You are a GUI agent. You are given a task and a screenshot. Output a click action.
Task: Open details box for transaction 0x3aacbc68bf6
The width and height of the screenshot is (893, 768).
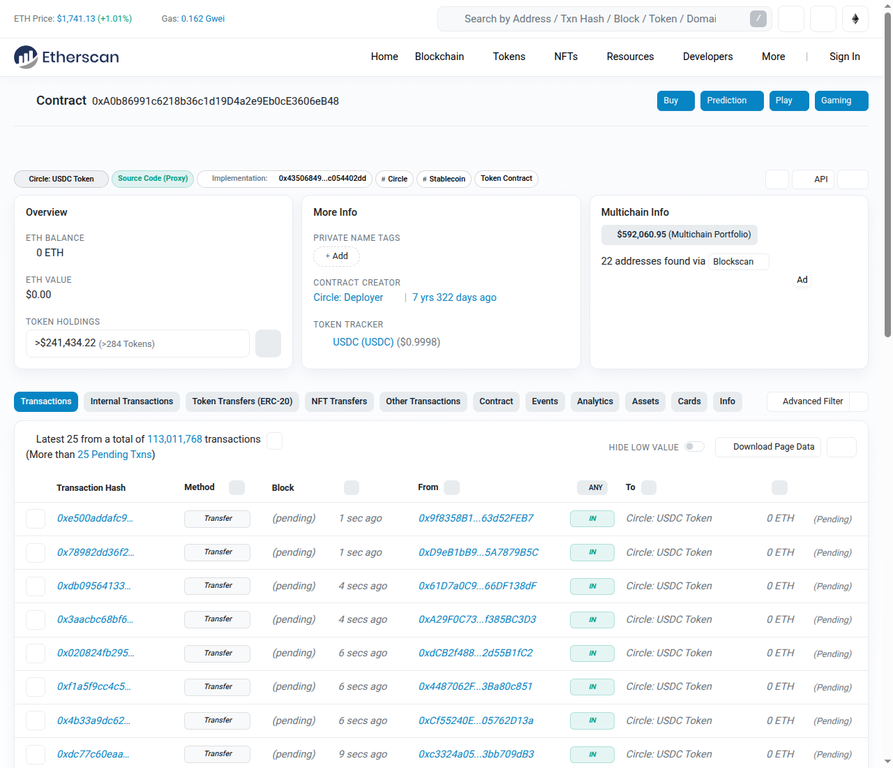click(x=35, y=619)
